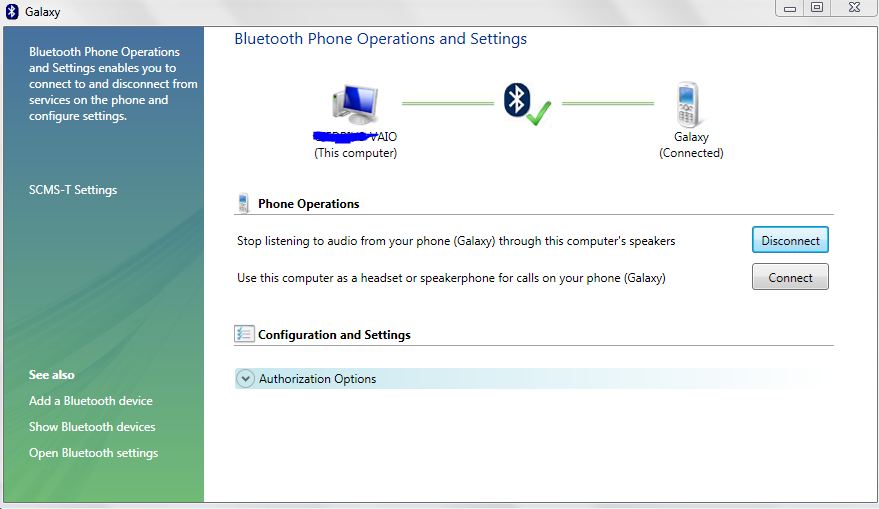Viewport: 879px width, 509px height.
Task: Expand Authorization Options with the chevron
Action: click(245, 379)
